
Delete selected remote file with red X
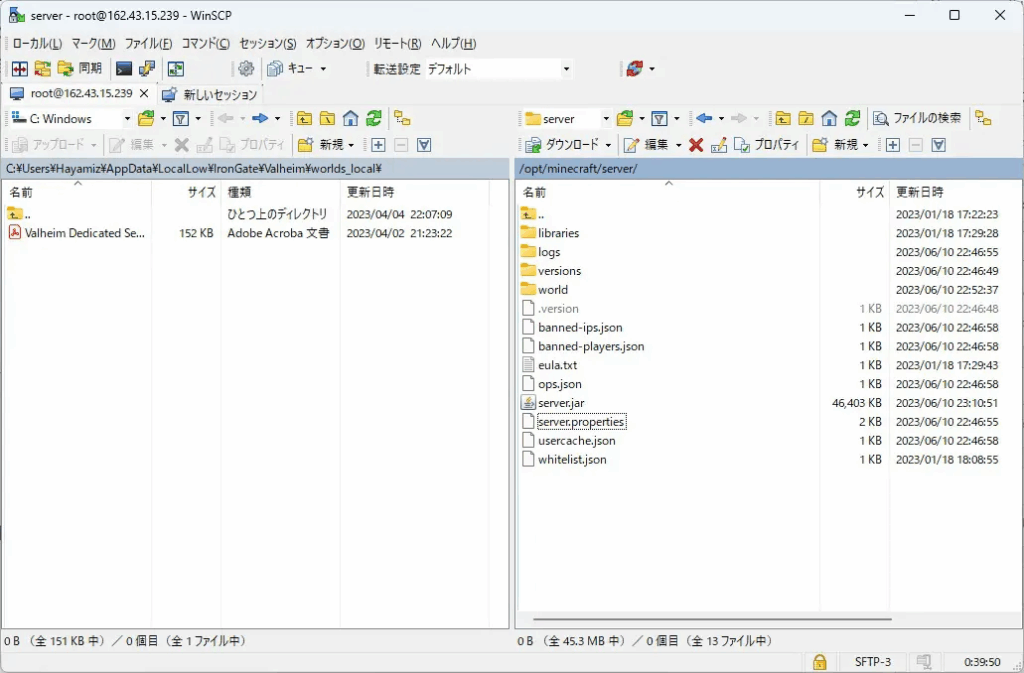point(696,145)
